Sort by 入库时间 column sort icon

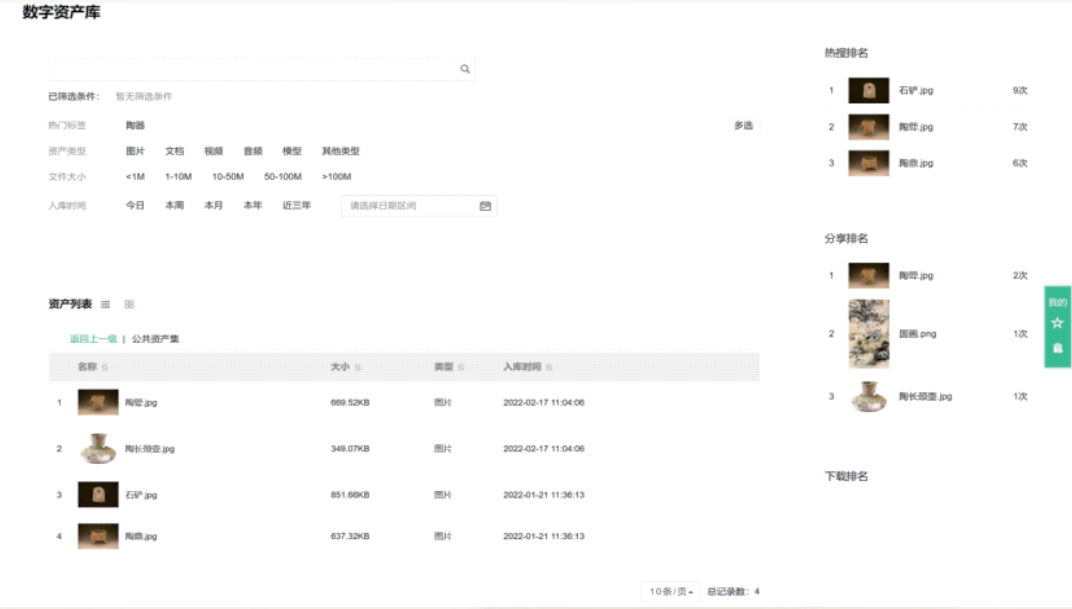[x=549, y=368]
